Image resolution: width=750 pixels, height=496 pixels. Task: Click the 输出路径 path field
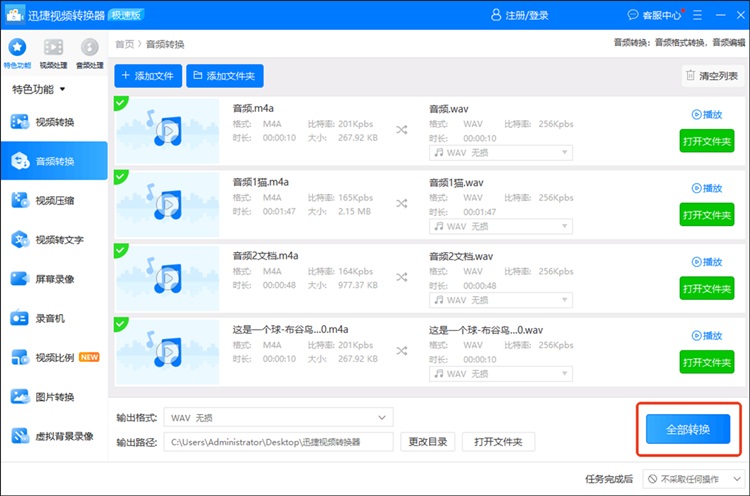[x=278, y=442]
